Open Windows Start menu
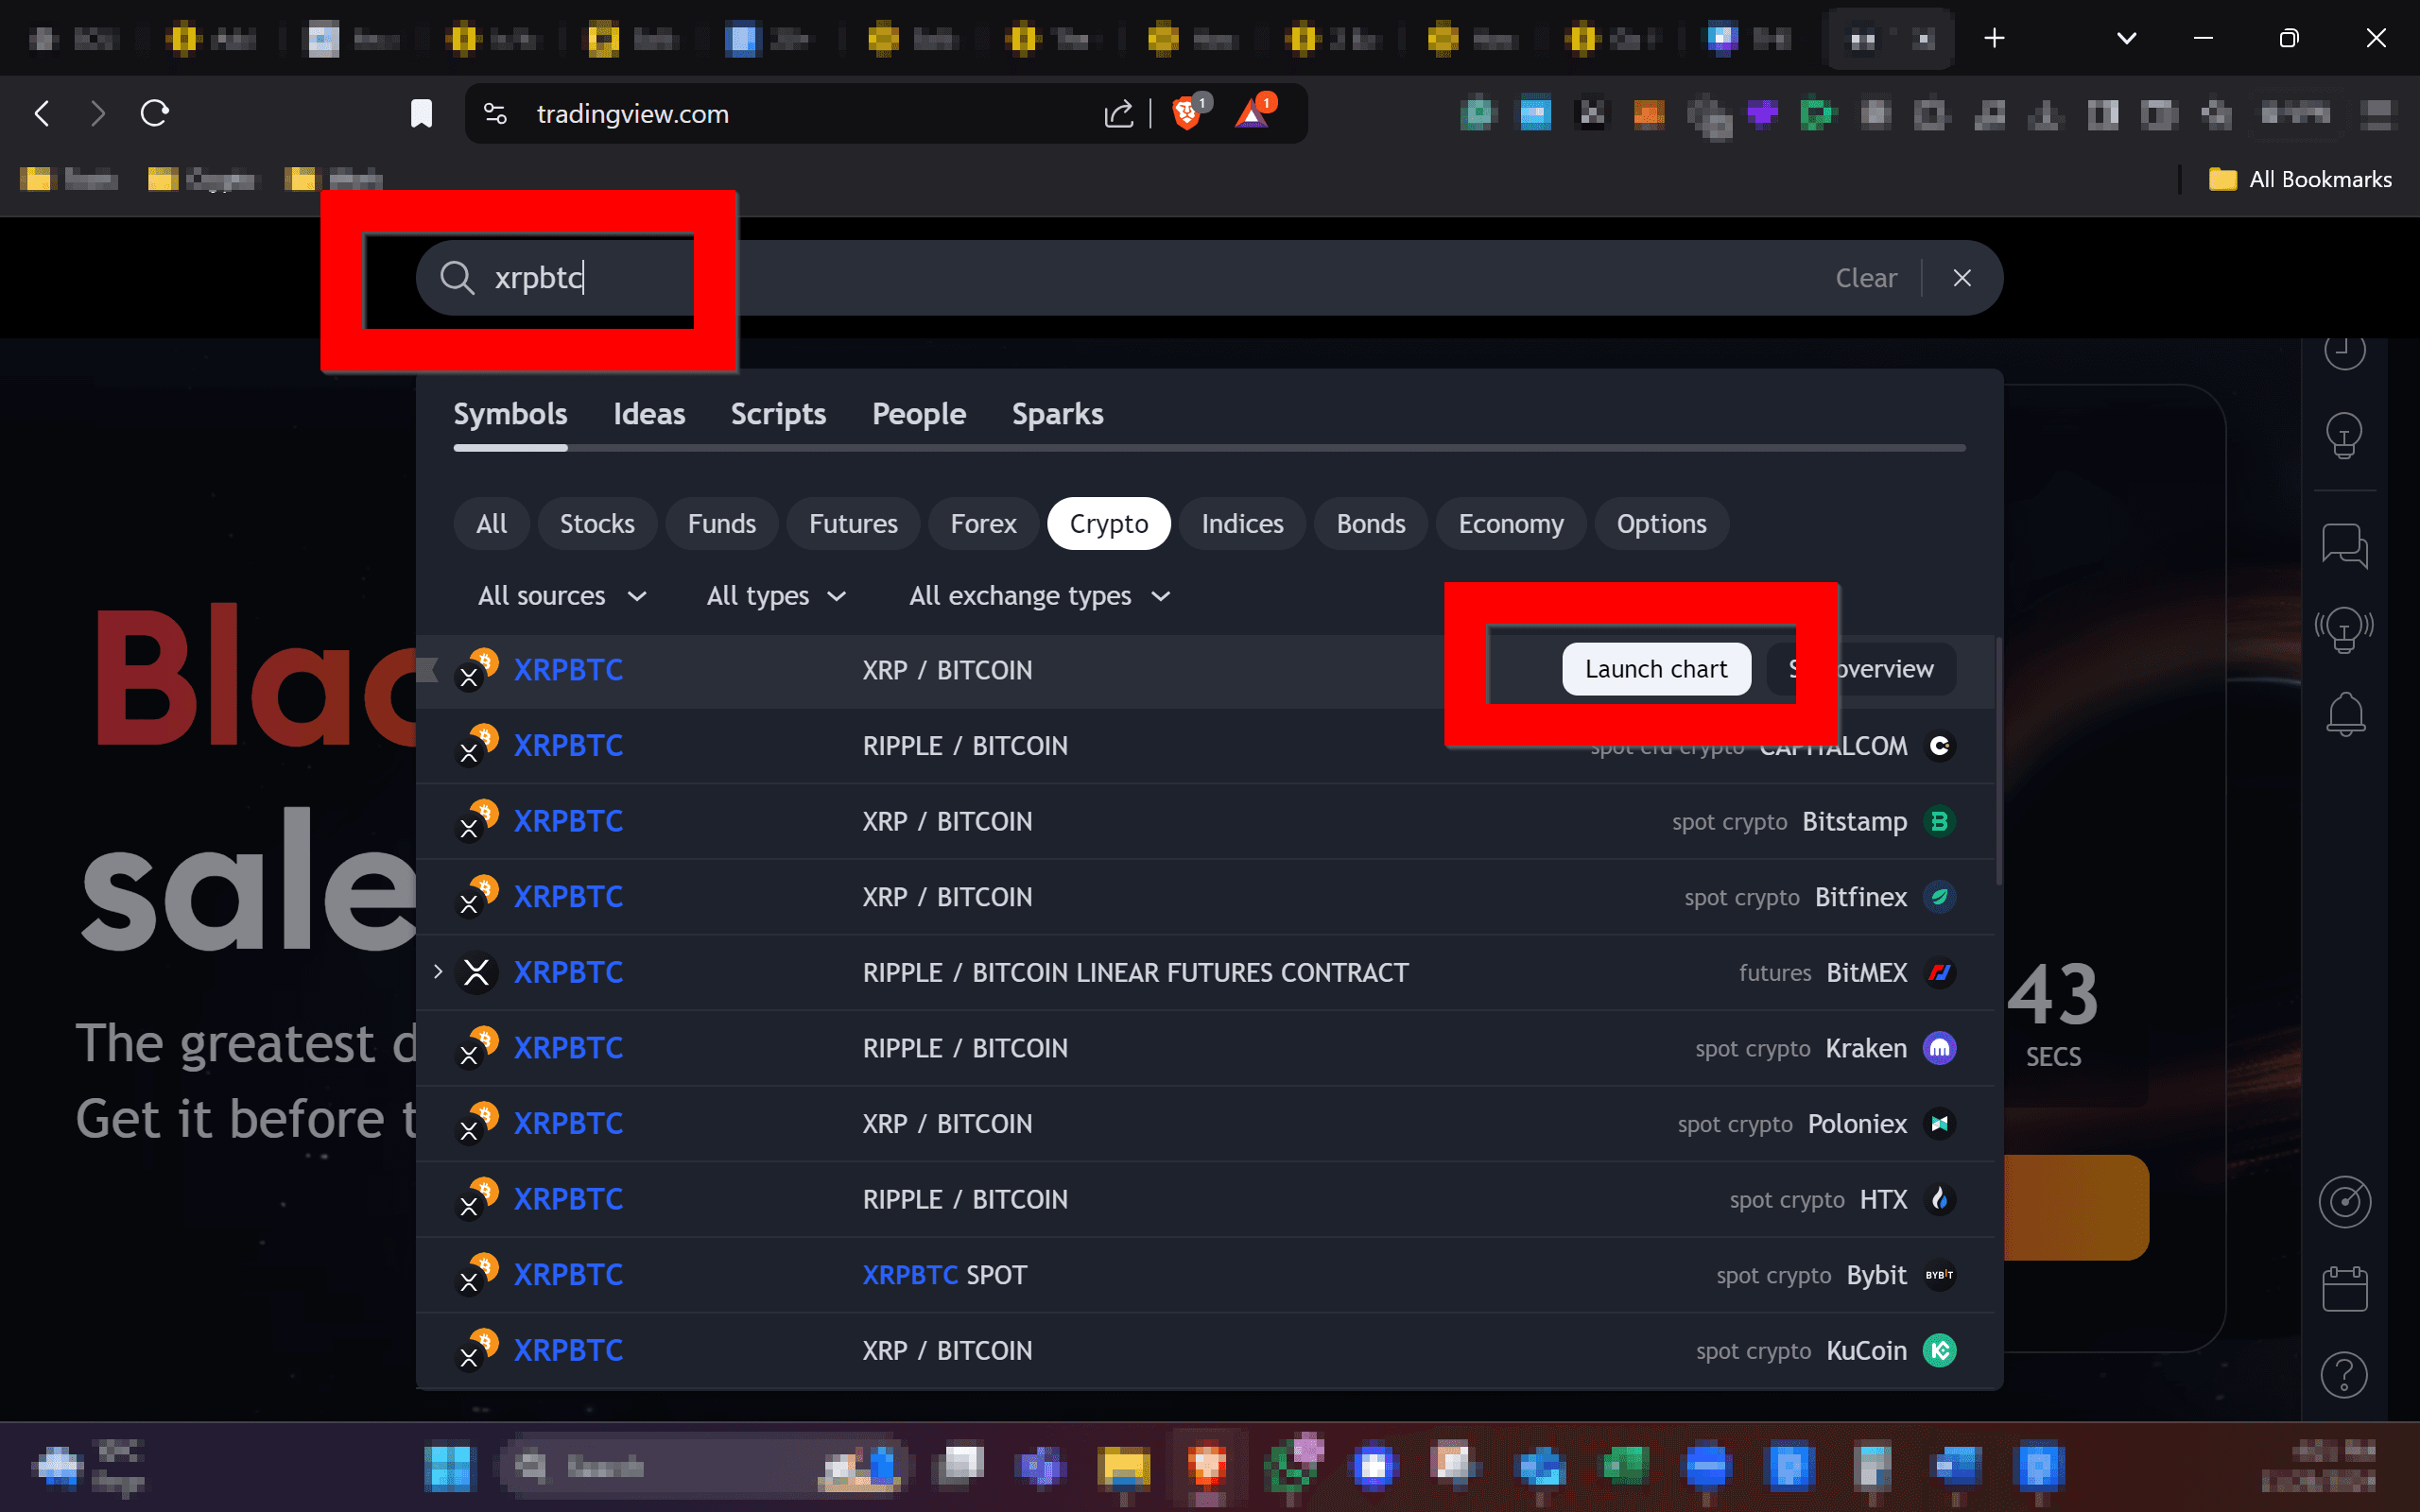Screen dimensions: 2420x1512 (x=448, y=1467)
